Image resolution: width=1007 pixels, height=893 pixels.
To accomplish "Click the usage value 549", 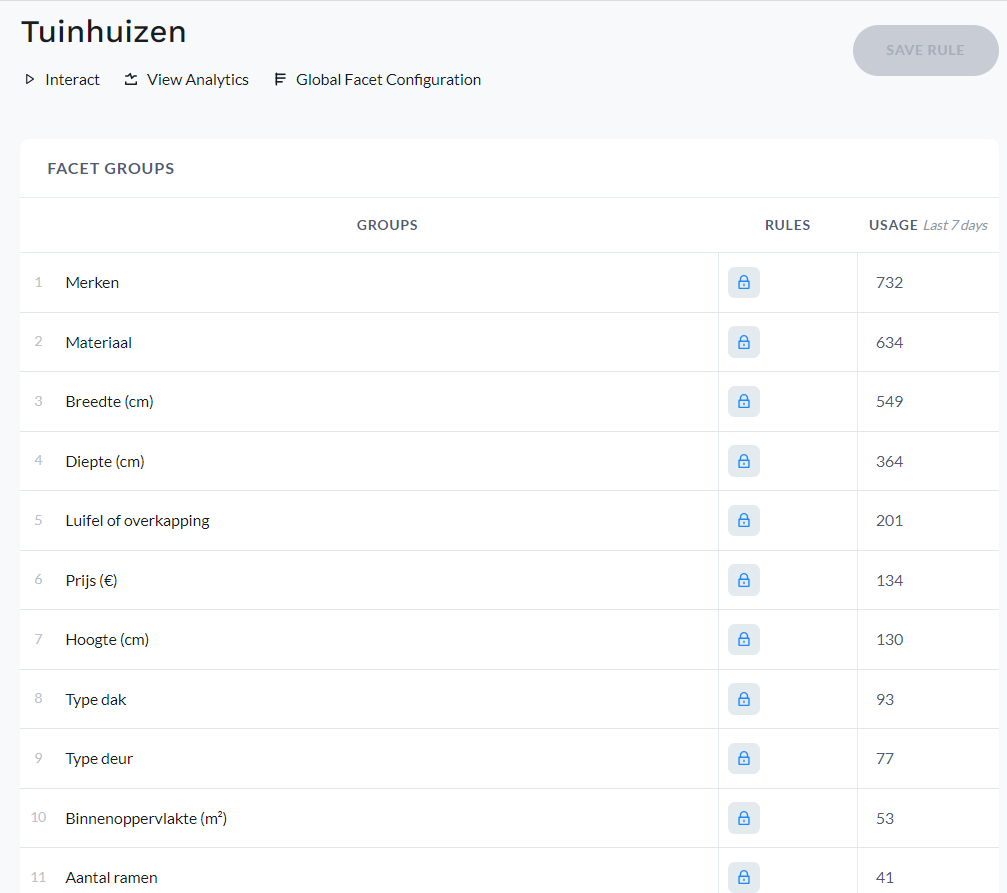I will [889, 402].
